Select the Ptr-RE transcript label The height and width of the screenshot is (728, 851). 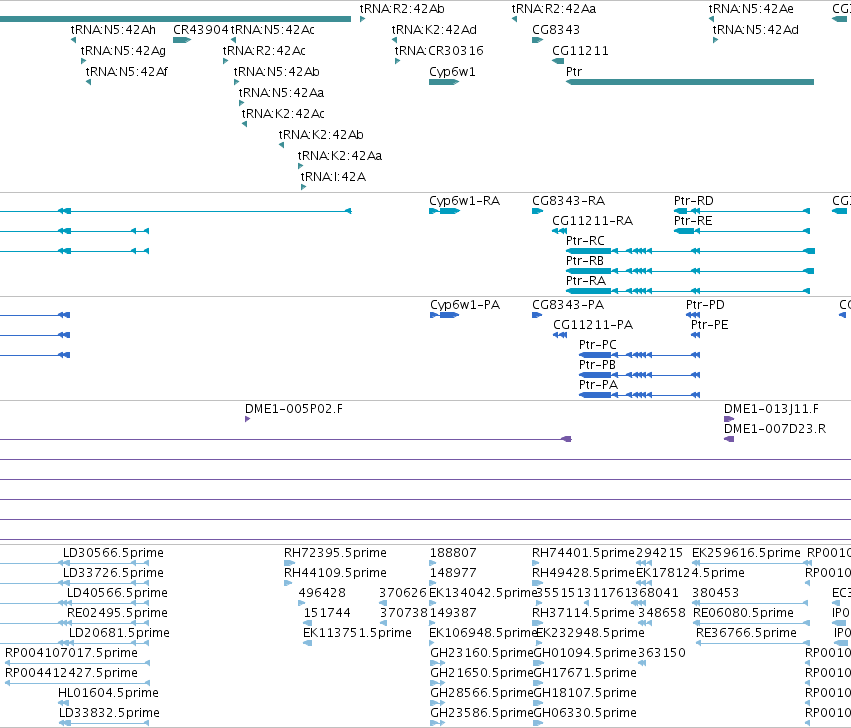[x=693, y=221]
